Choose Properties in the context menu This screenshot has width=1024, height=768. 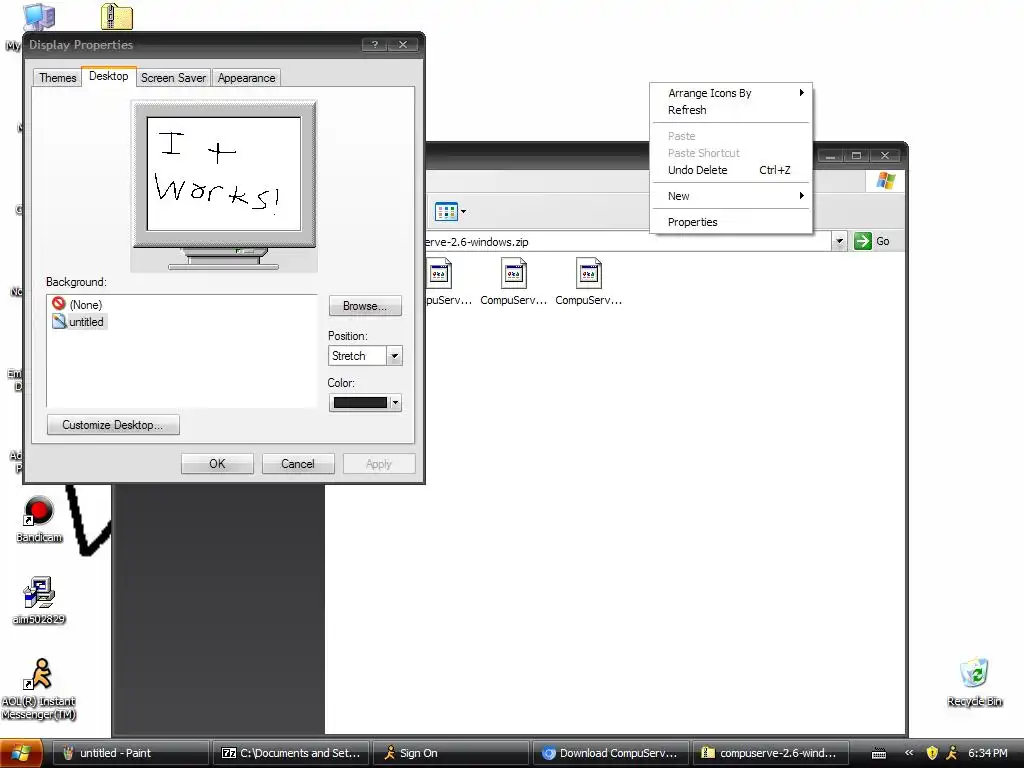click(731, 222)
